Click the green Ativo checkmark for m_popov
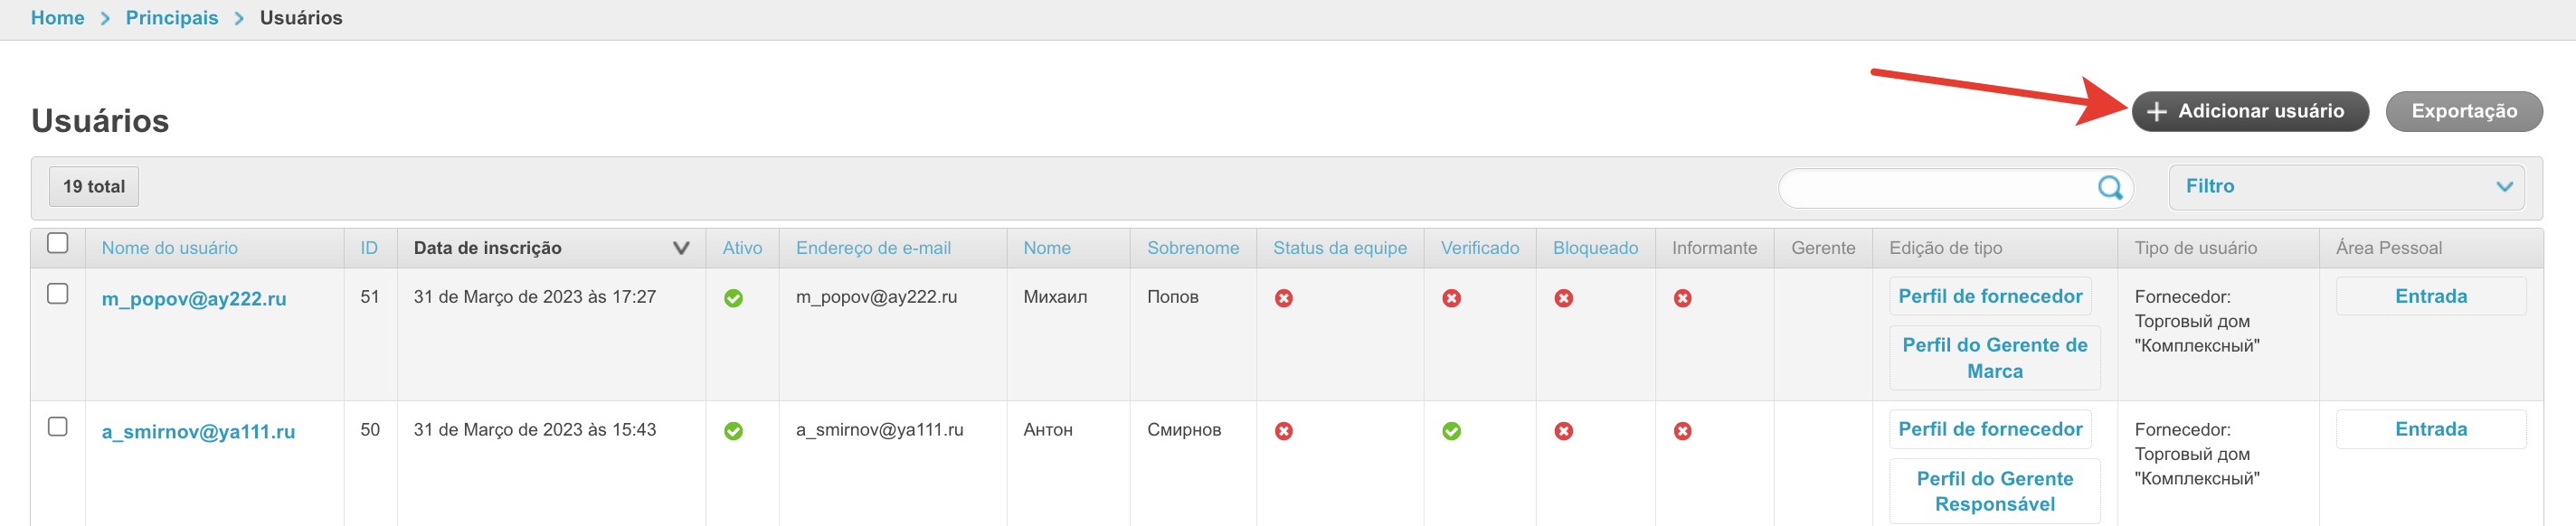Image resolution: width=2576 pixels, height=526 pixels. click(733, 298)
